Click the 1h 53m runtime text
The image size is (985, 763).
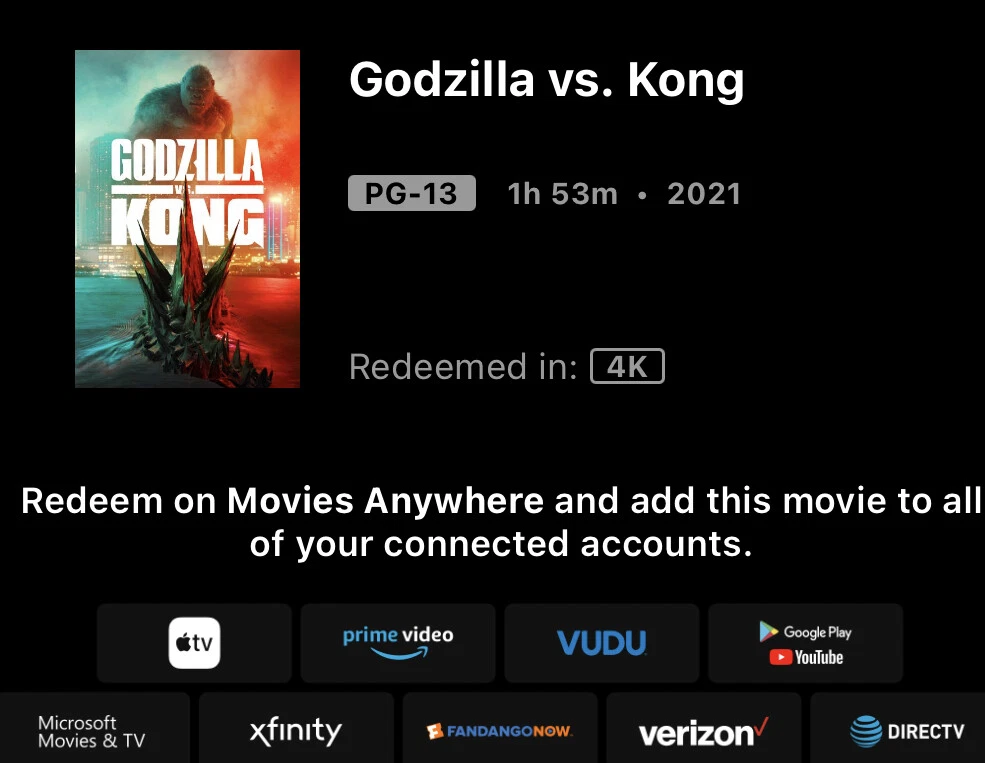pyautogui.click(x=563, y=193)
